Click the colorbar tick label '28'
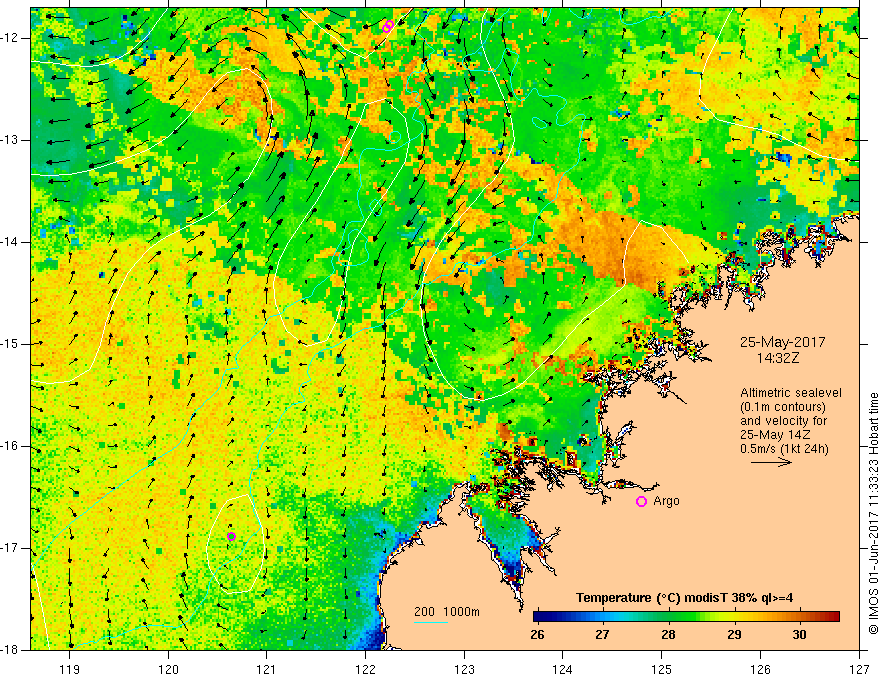This screenshot has height=680, width=880. click(668, 635)
